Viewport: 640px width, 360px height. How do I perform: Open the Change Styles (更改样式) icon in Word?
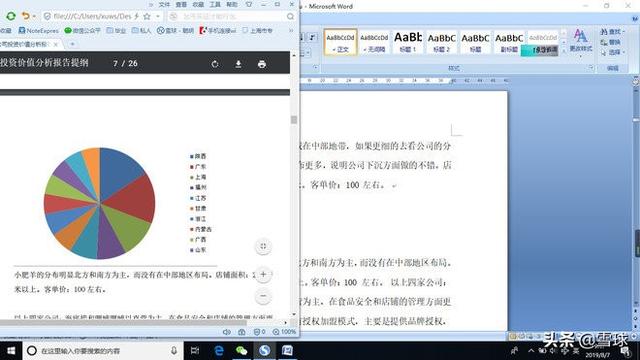coord(580,40)
